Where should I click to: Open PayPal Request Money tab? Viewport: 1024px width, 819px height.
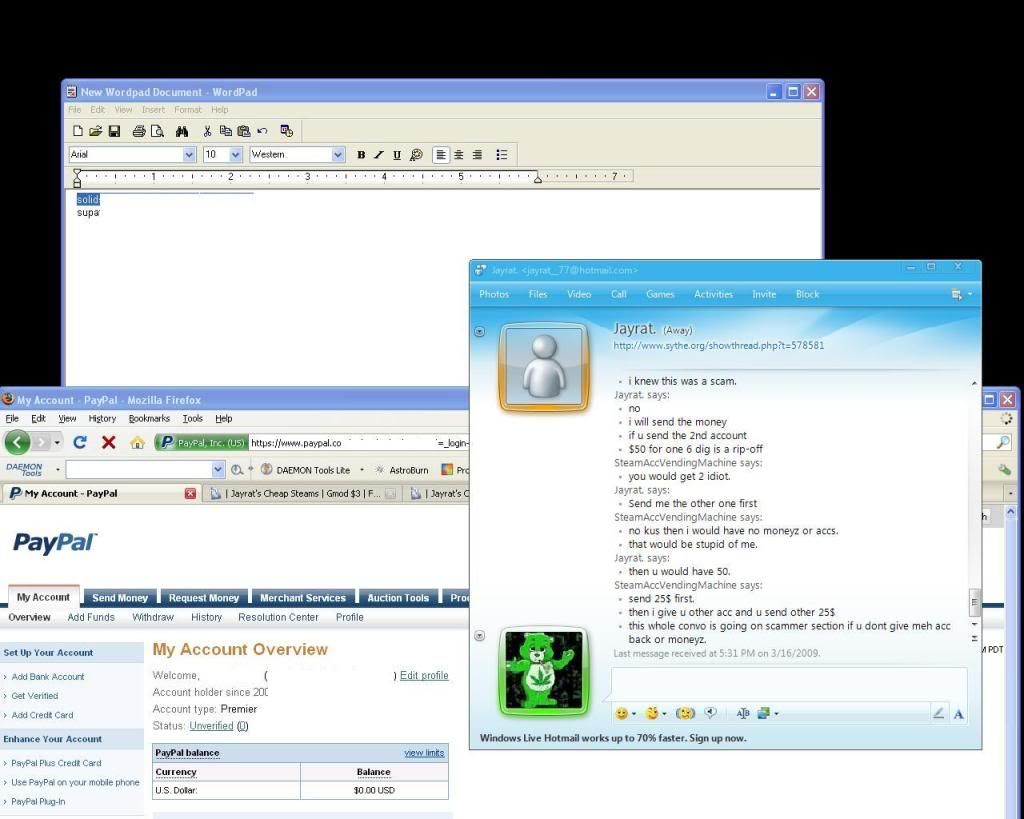click(x=204, y=598)
